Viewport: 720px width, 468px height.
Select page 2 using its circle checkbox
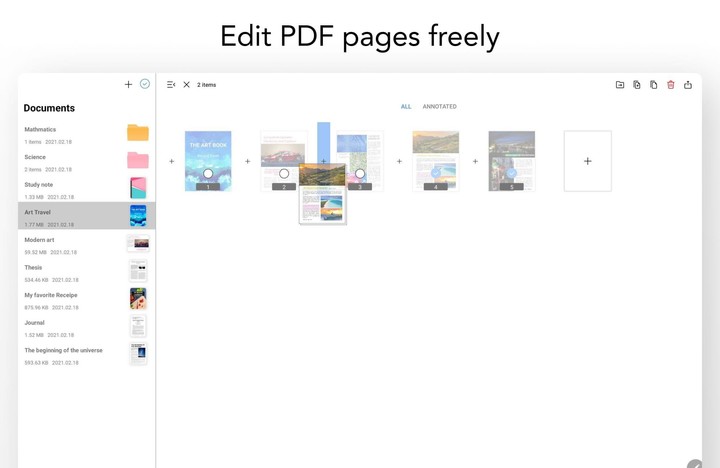pos(284,174)
